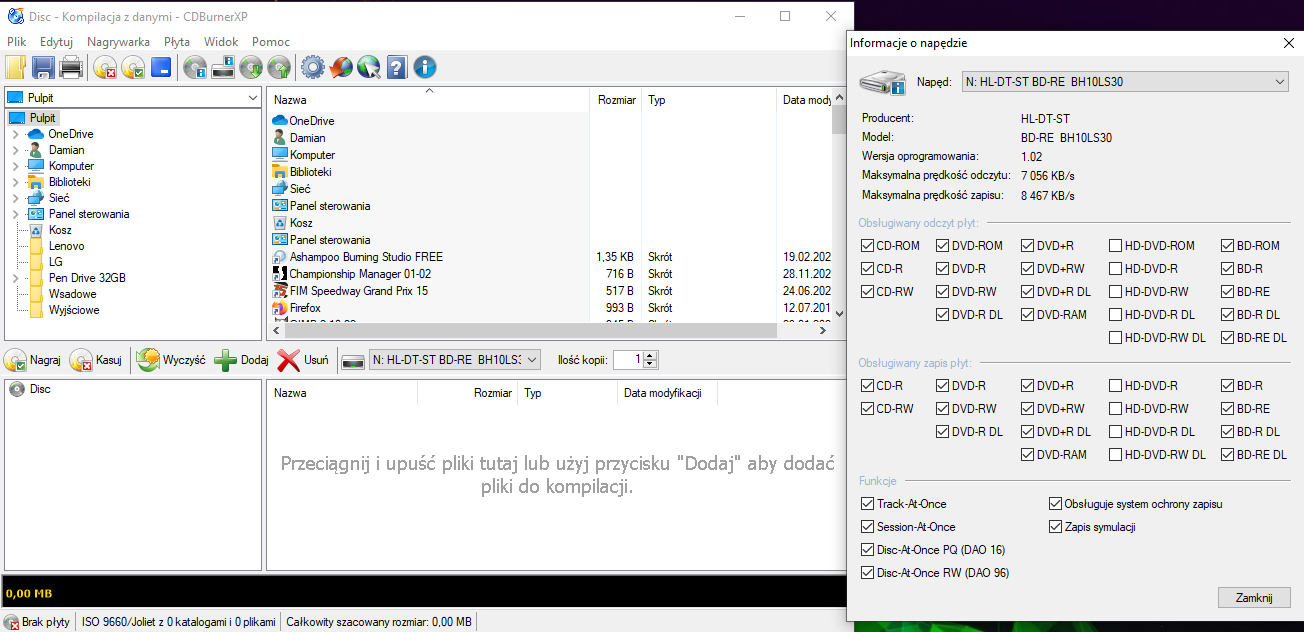Toggle Obsługuje system ochrony zapisu checkbox
Viewport: 1304px width, 632px height.
pyautogui.click(x=1056, y=504)
